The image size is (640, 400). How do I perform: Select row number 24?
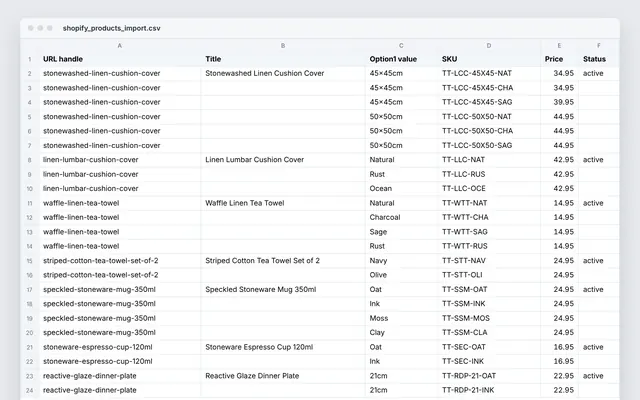click(30, 391)
